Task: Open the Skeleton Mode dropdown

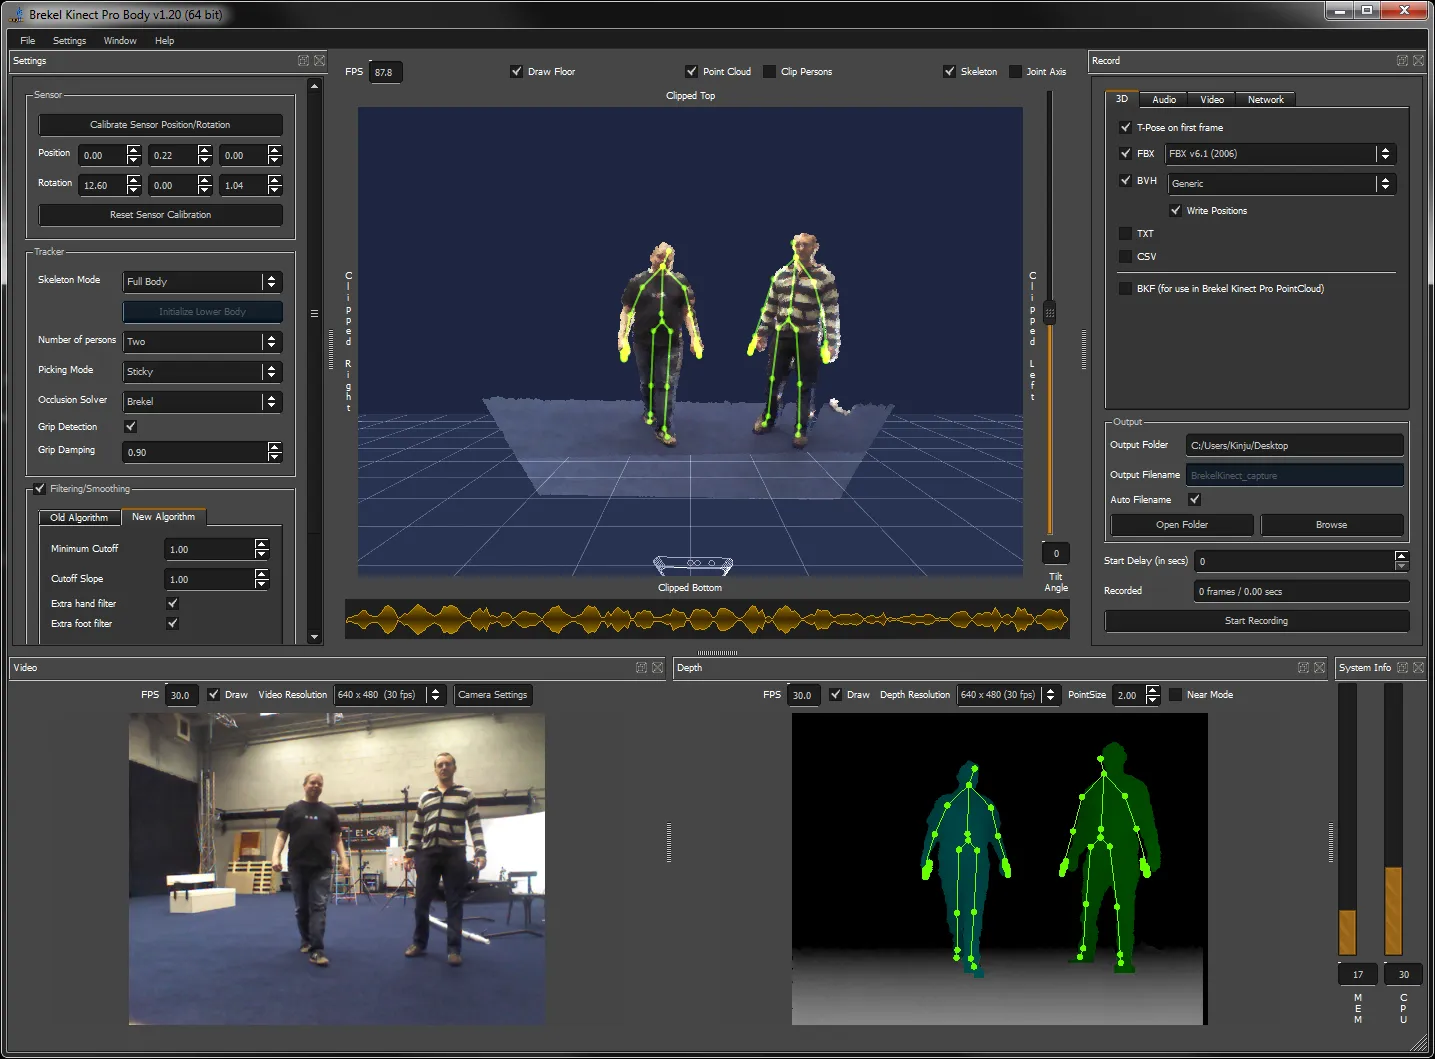Action: (x=203, y=282)
